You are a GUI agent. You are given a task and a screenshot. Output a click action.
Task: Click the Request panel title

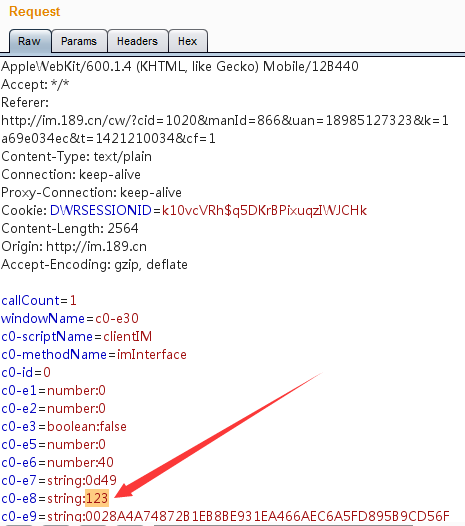click(35, 11)
